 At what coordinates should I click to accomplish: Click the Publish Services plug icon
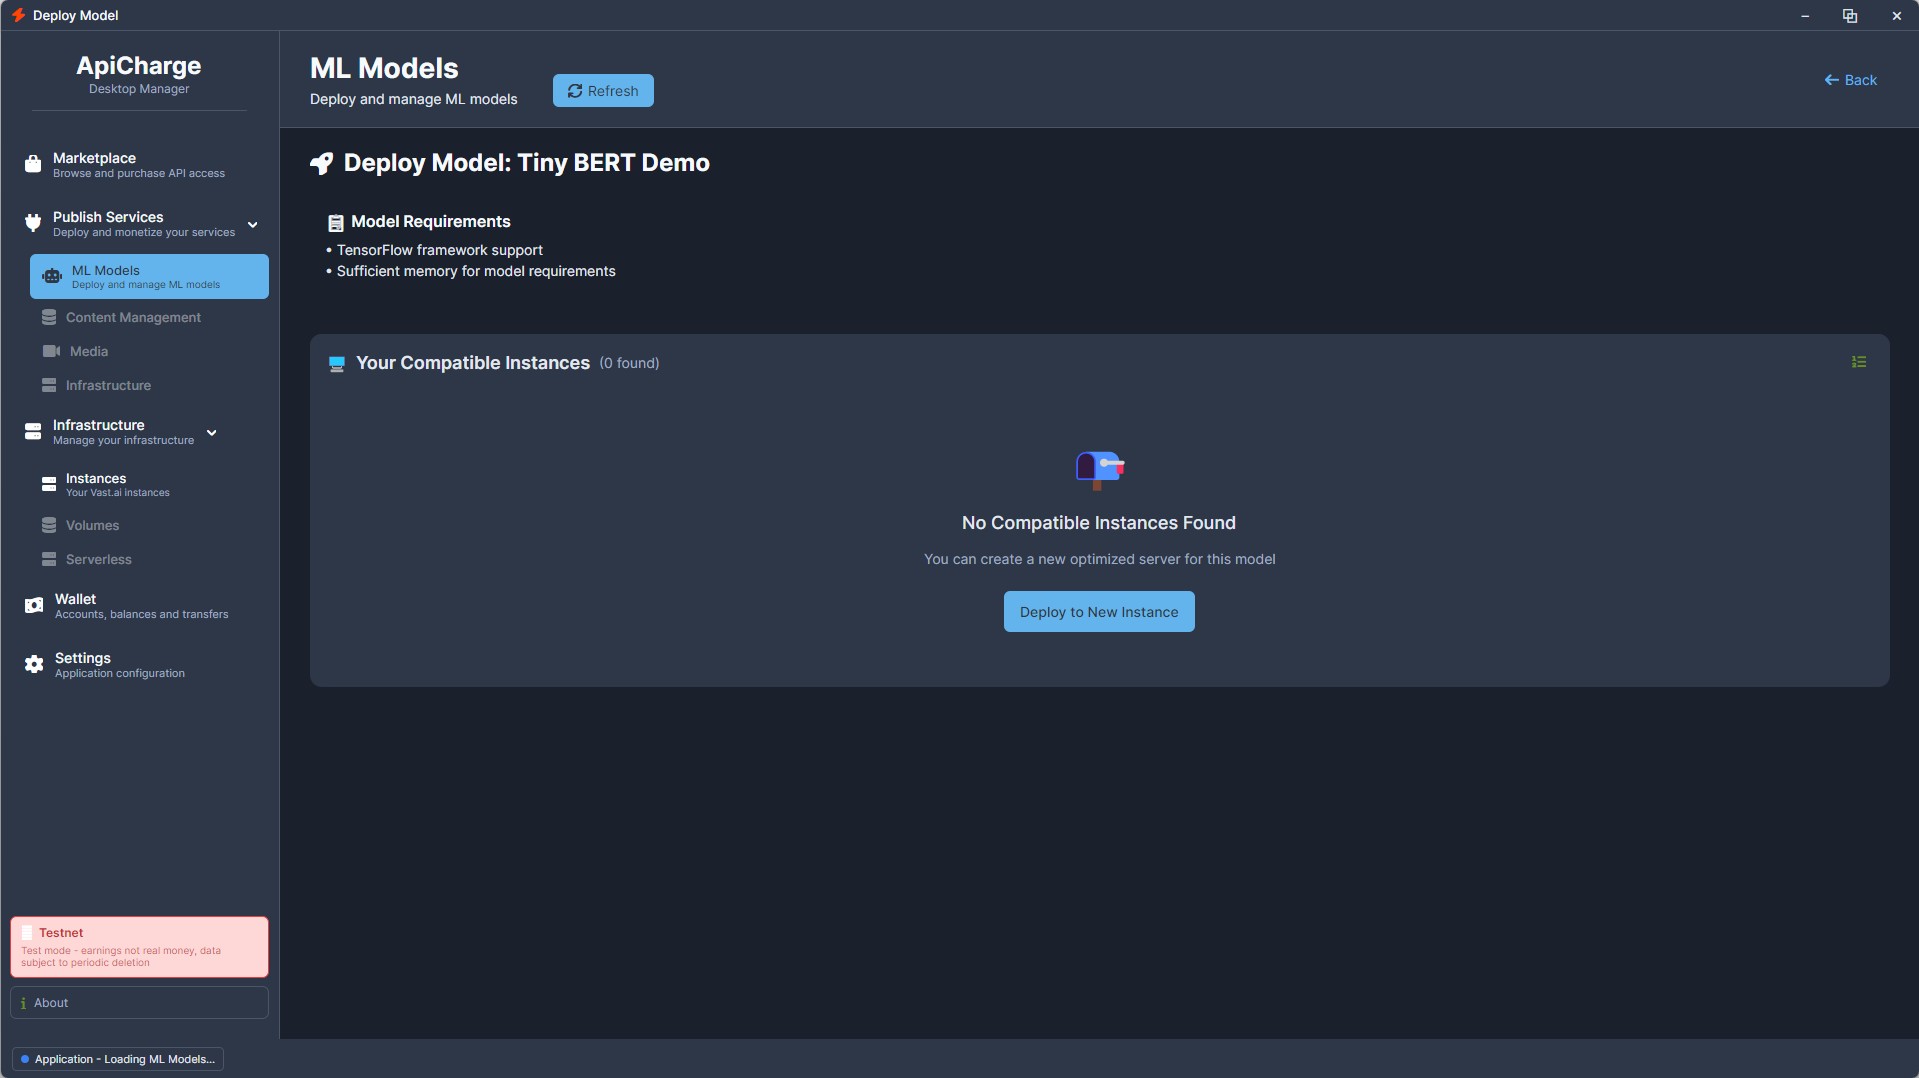33,223
